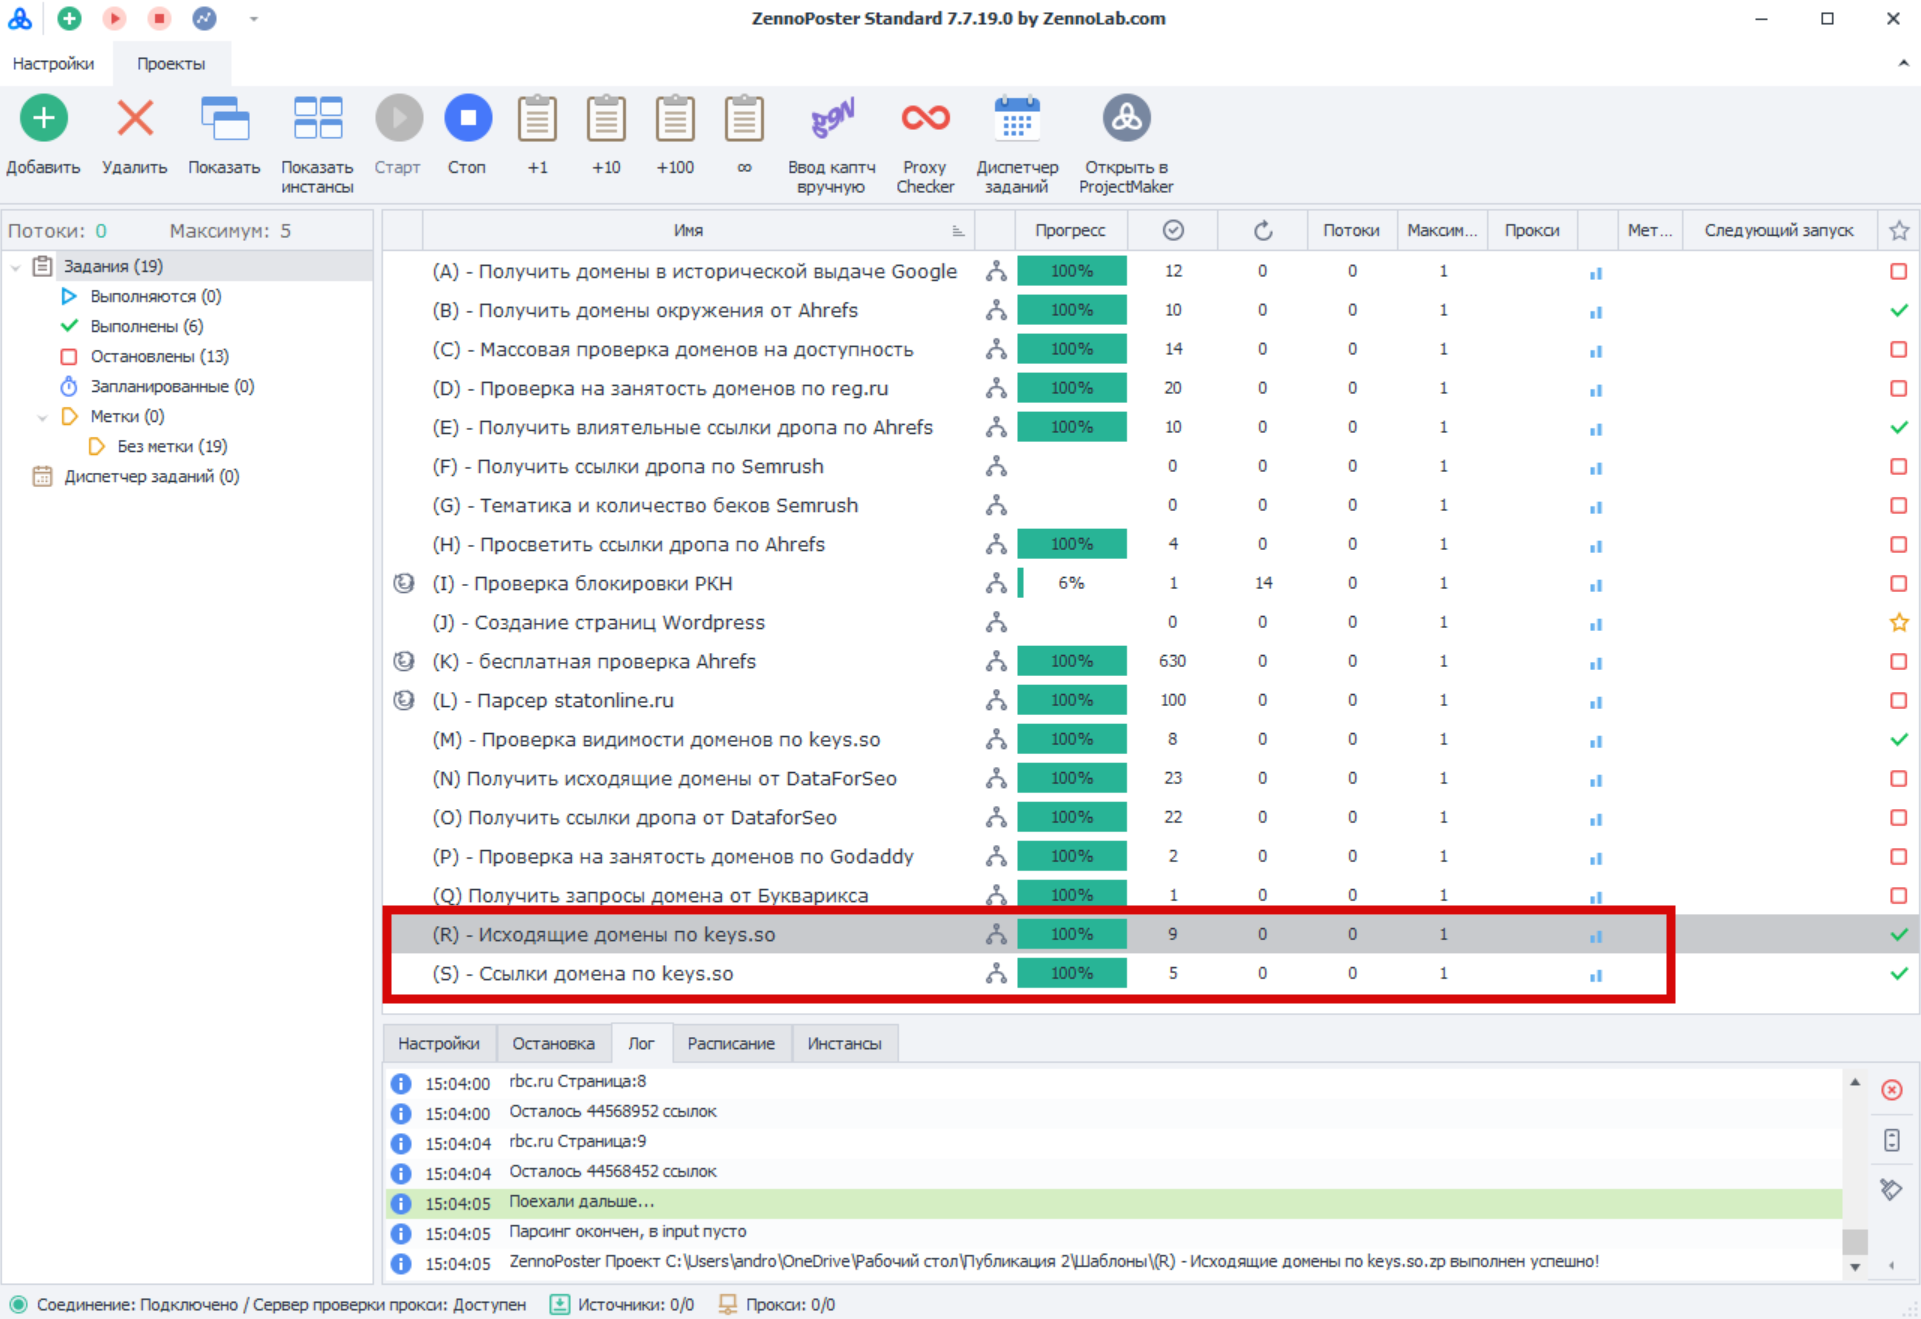The width and height of the screenshot is (1921, 1319).
Task: Collapse the ribbon with the chevron
Action: point(1903,63)
